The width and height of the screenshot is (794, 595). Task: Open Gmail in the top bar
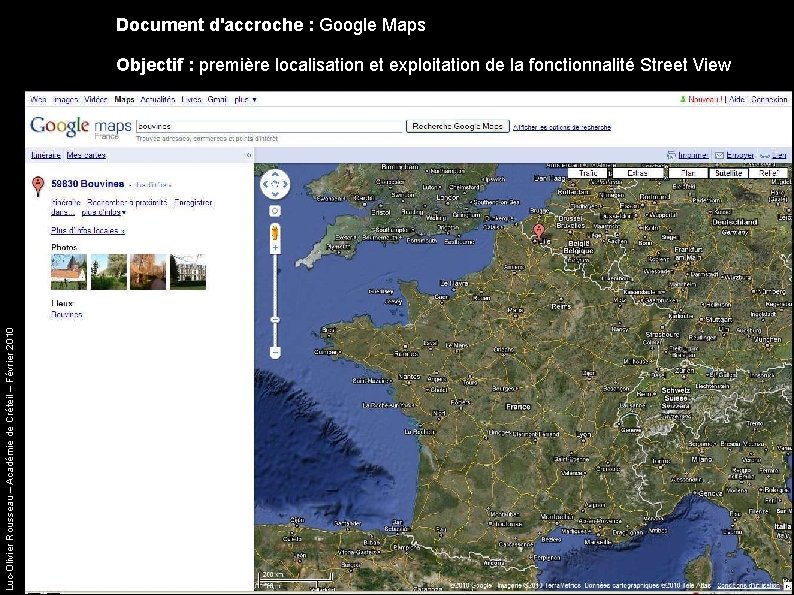(x=217, y=99)
